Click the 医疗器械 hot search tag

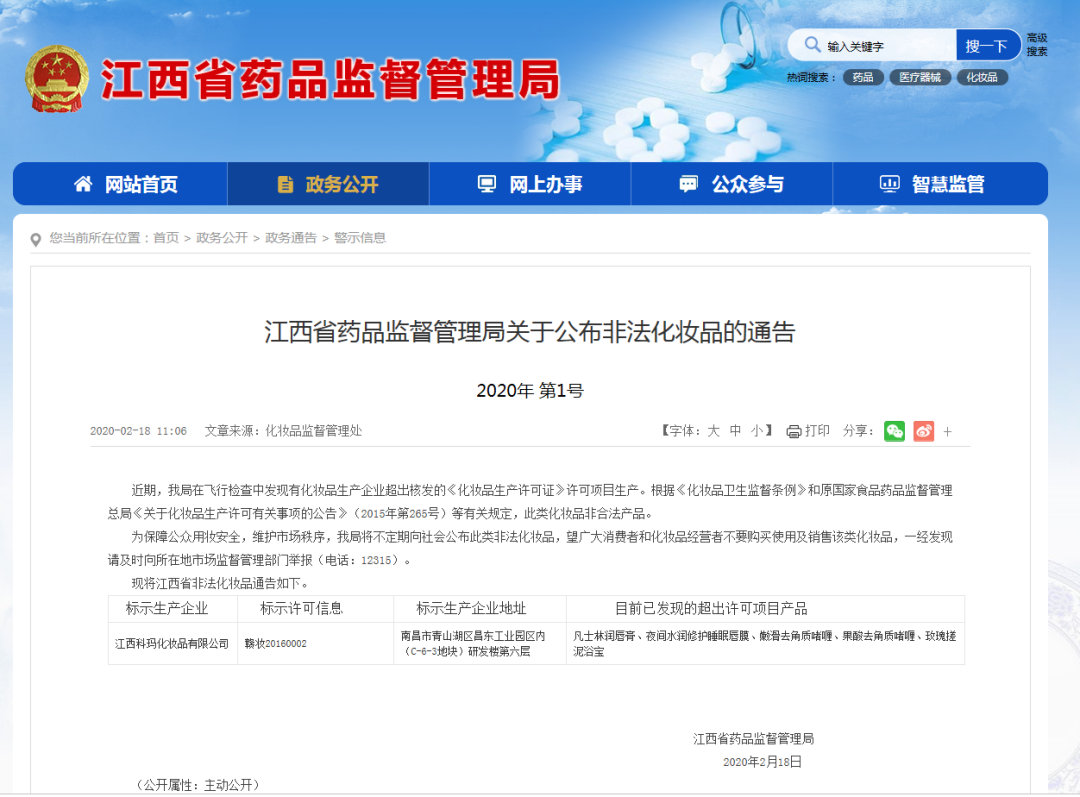tap(920, 77)
